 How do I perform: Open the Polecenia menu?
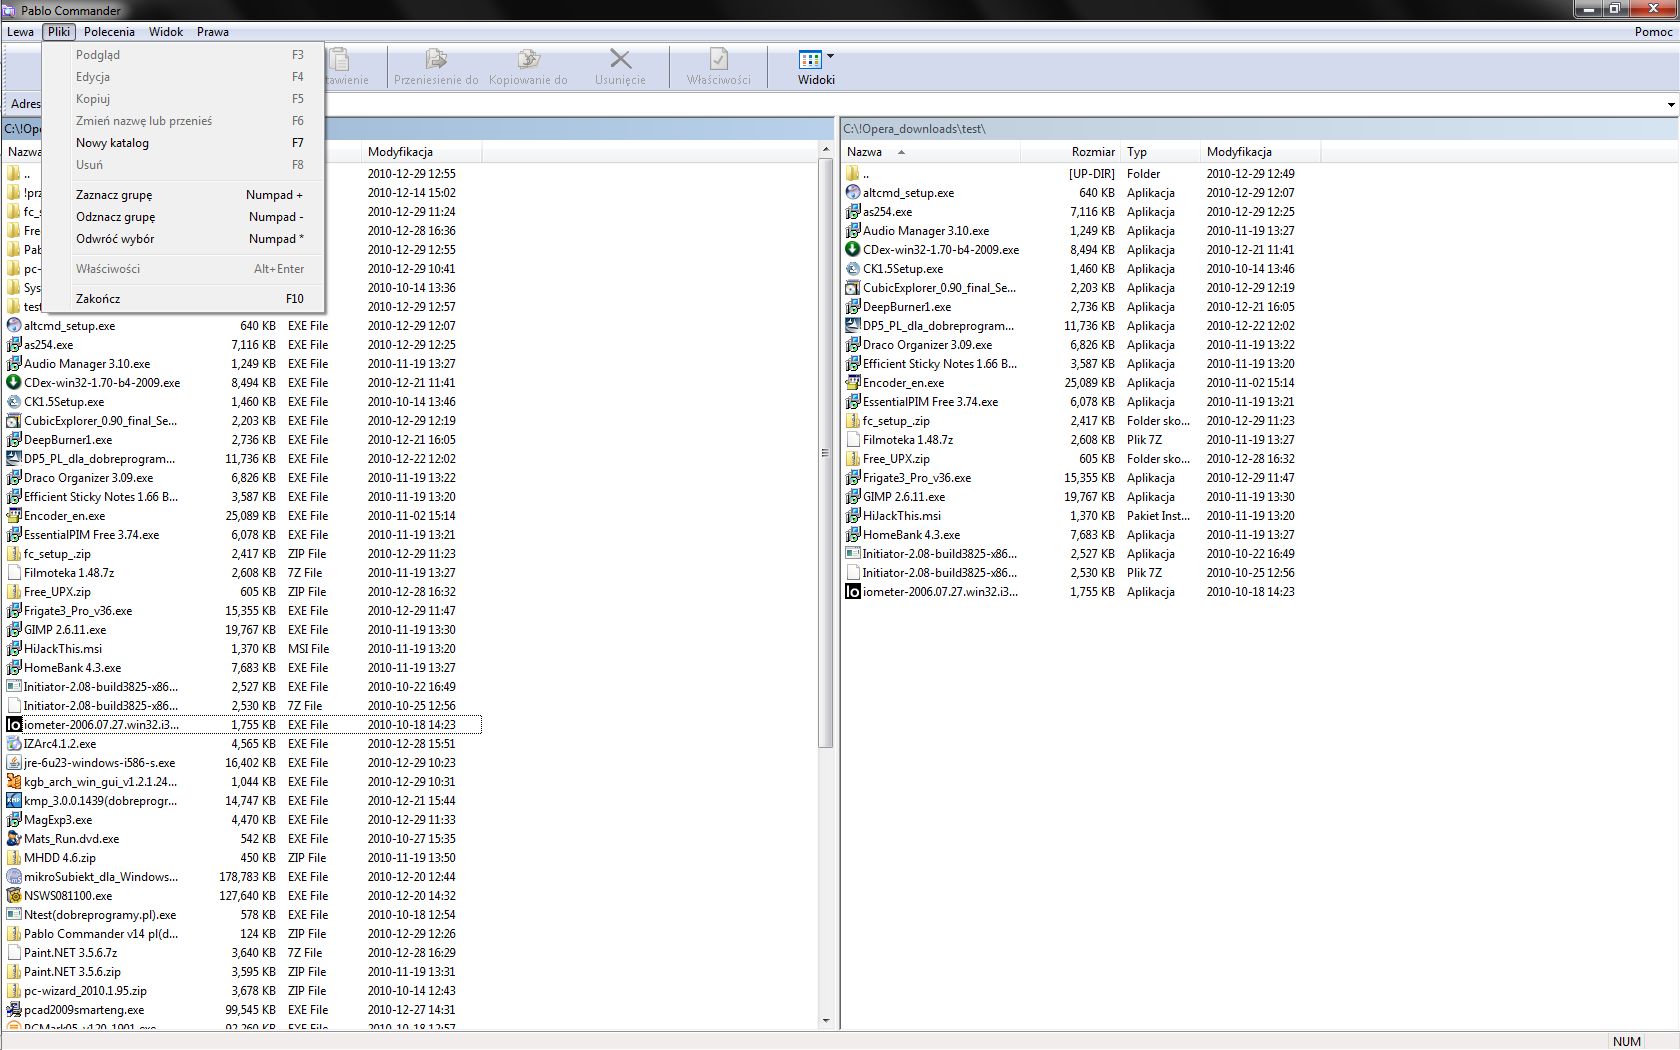(109, 32)
